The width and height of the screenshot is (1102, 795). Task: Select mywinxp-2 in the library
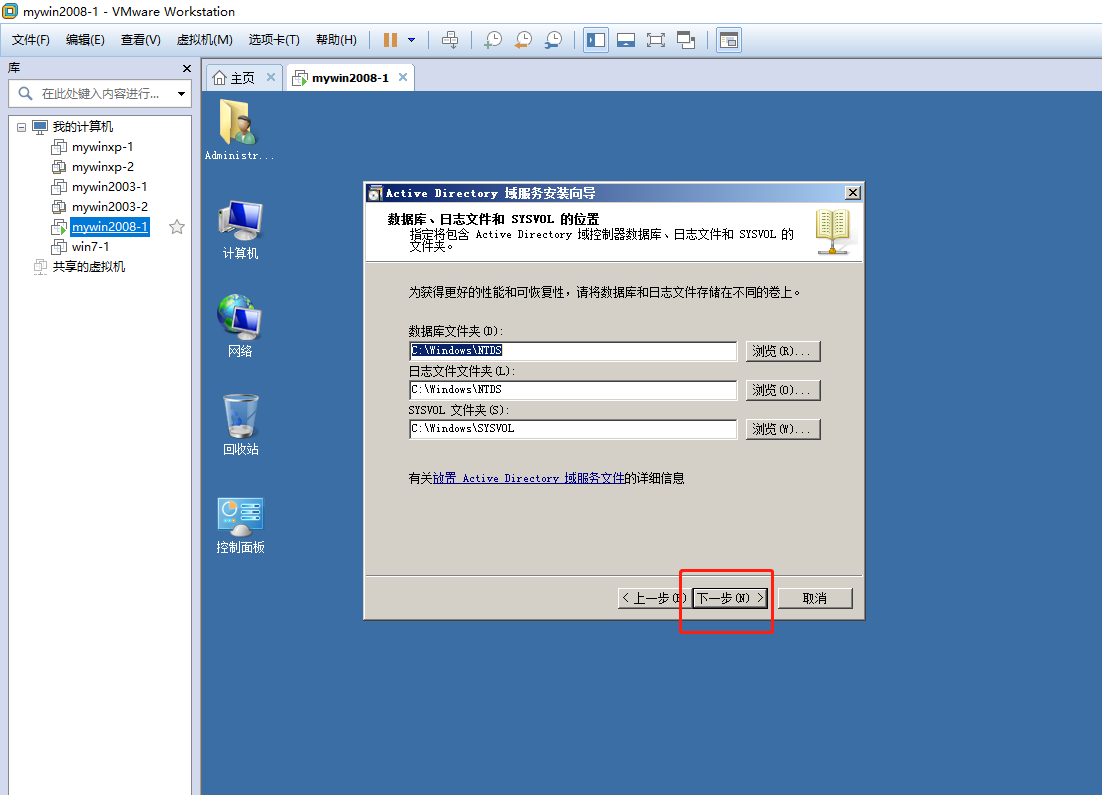coord(103,167)
